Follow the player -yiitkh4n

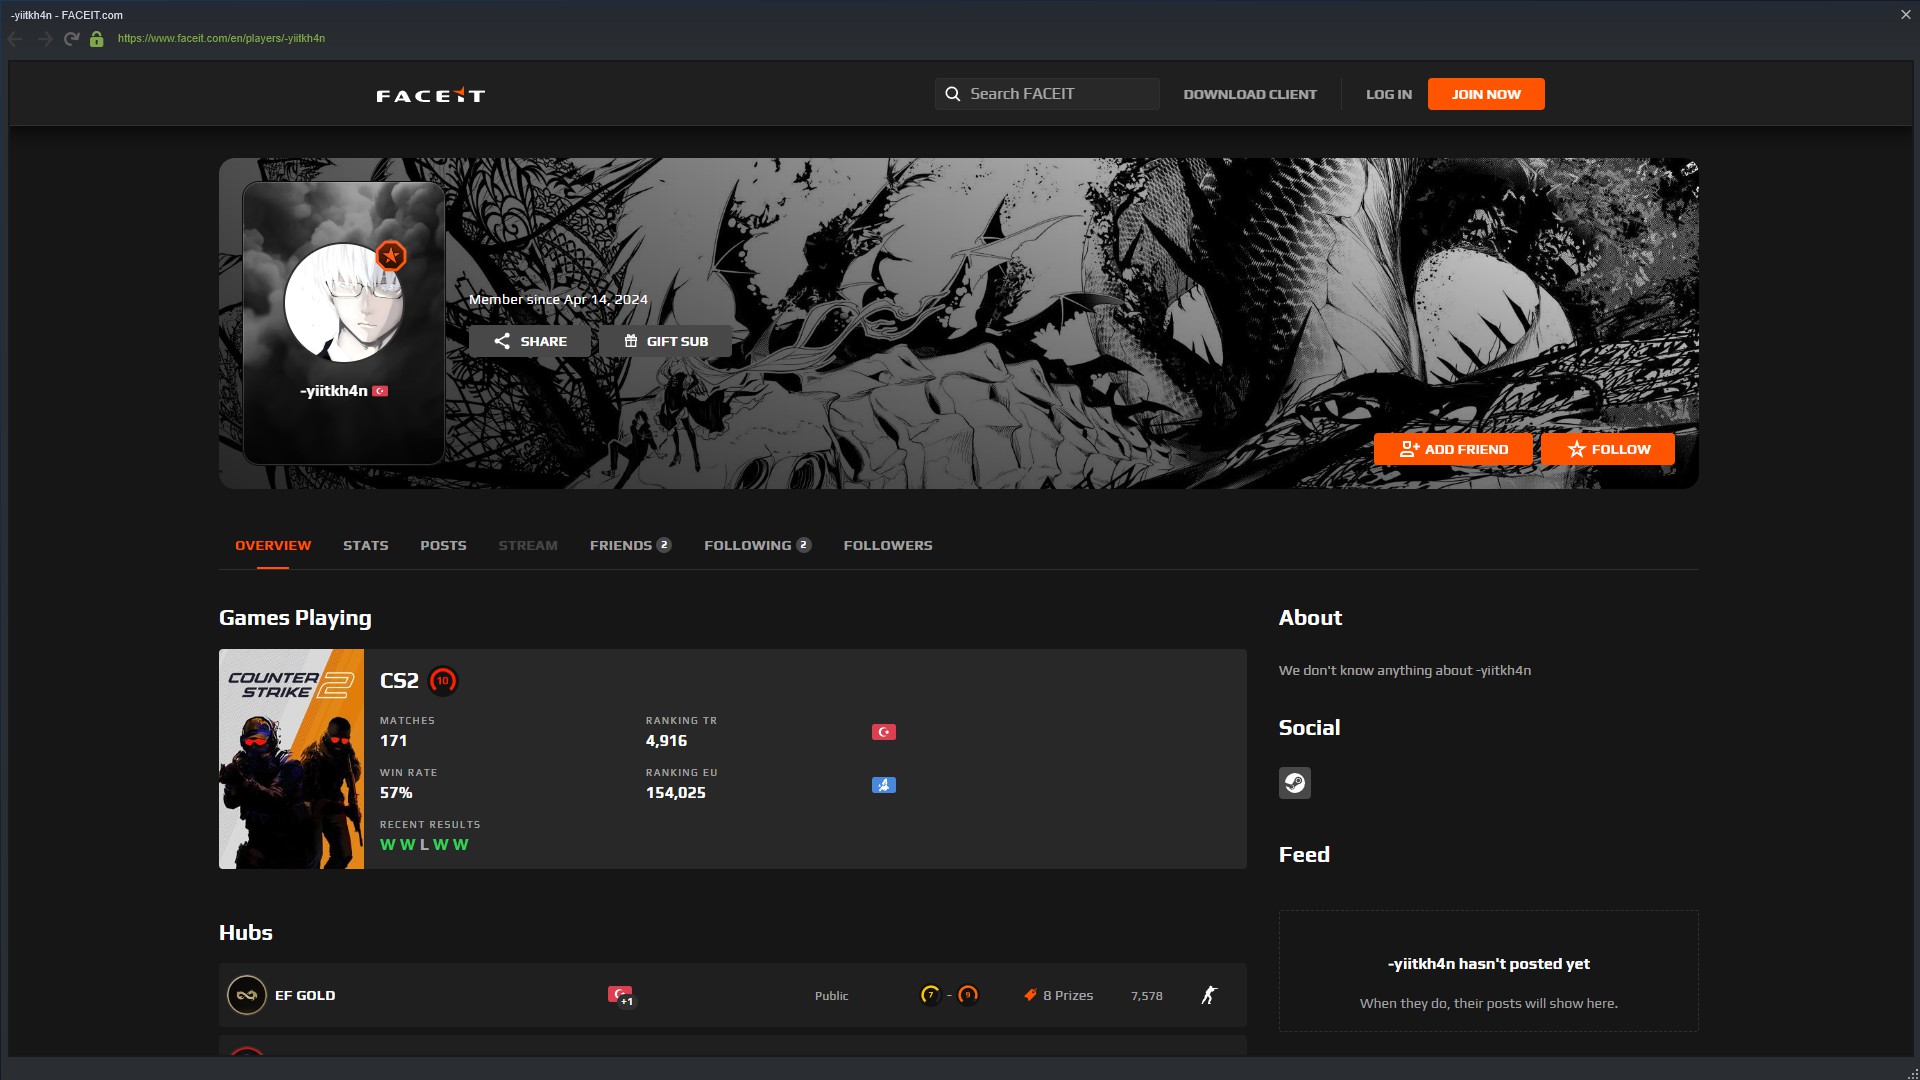click(1608, 449)
